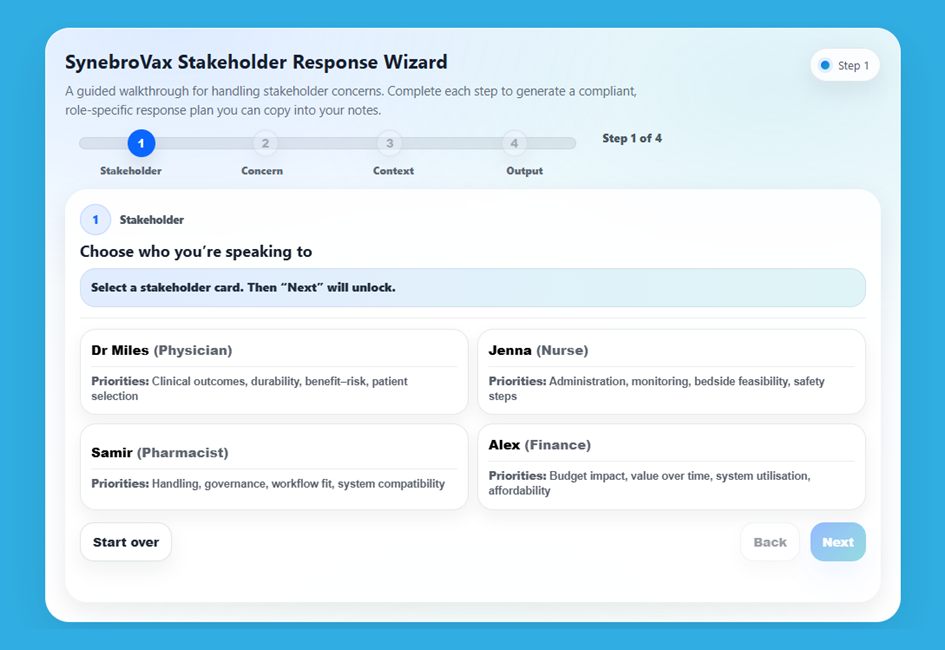Select the Jenna (Nurse) stakeholder card
This screenshot has width=945, height=650.
click(x=671, y=372)
